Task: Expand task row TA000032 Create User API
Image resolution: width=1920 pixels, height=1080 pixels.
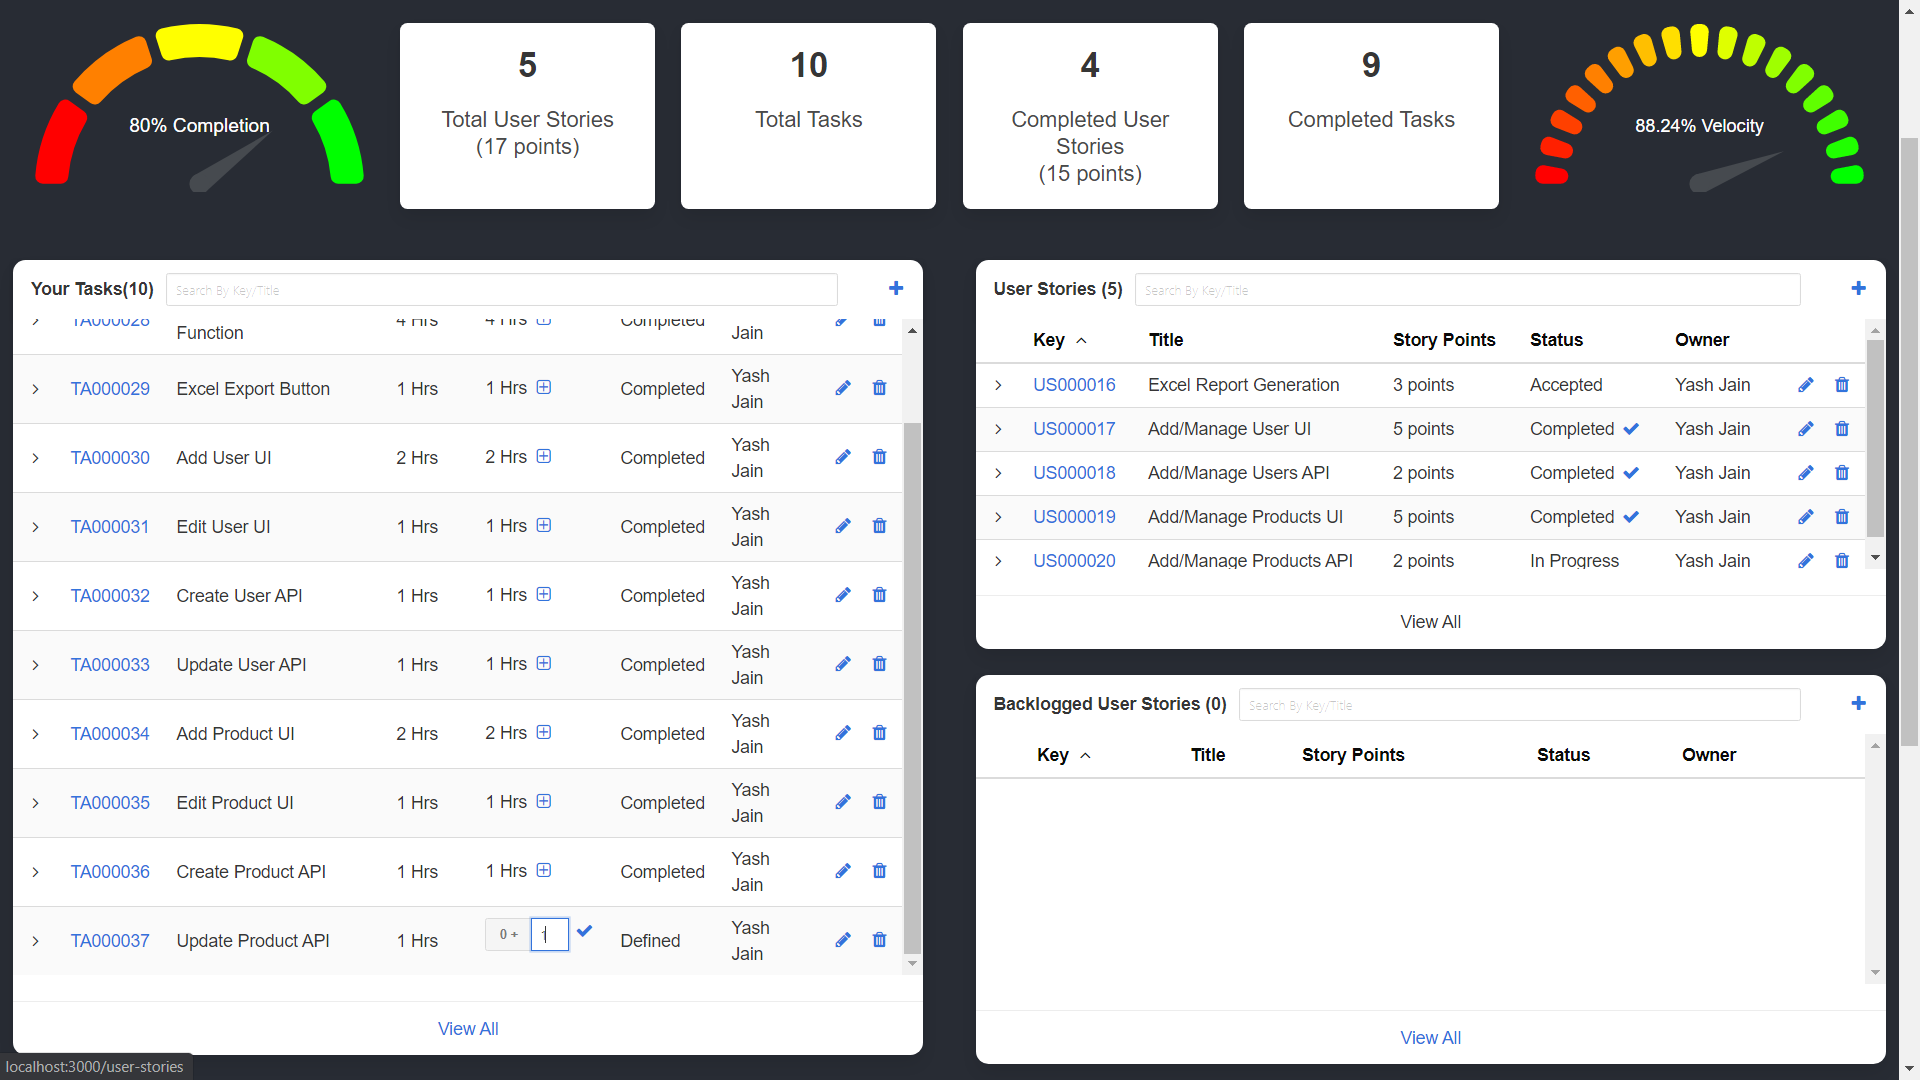Action: (36, 595)
